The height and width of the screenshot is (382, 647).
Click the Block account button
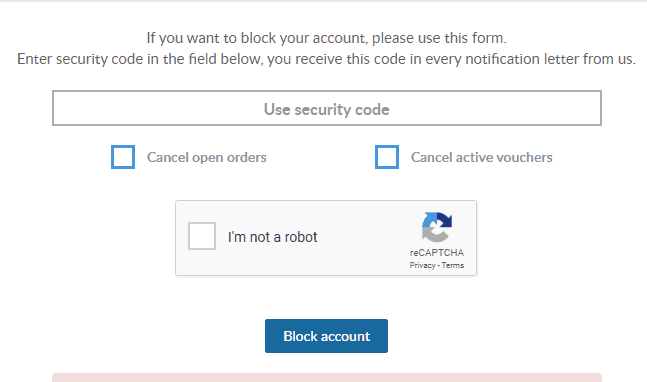click(326, 336)
